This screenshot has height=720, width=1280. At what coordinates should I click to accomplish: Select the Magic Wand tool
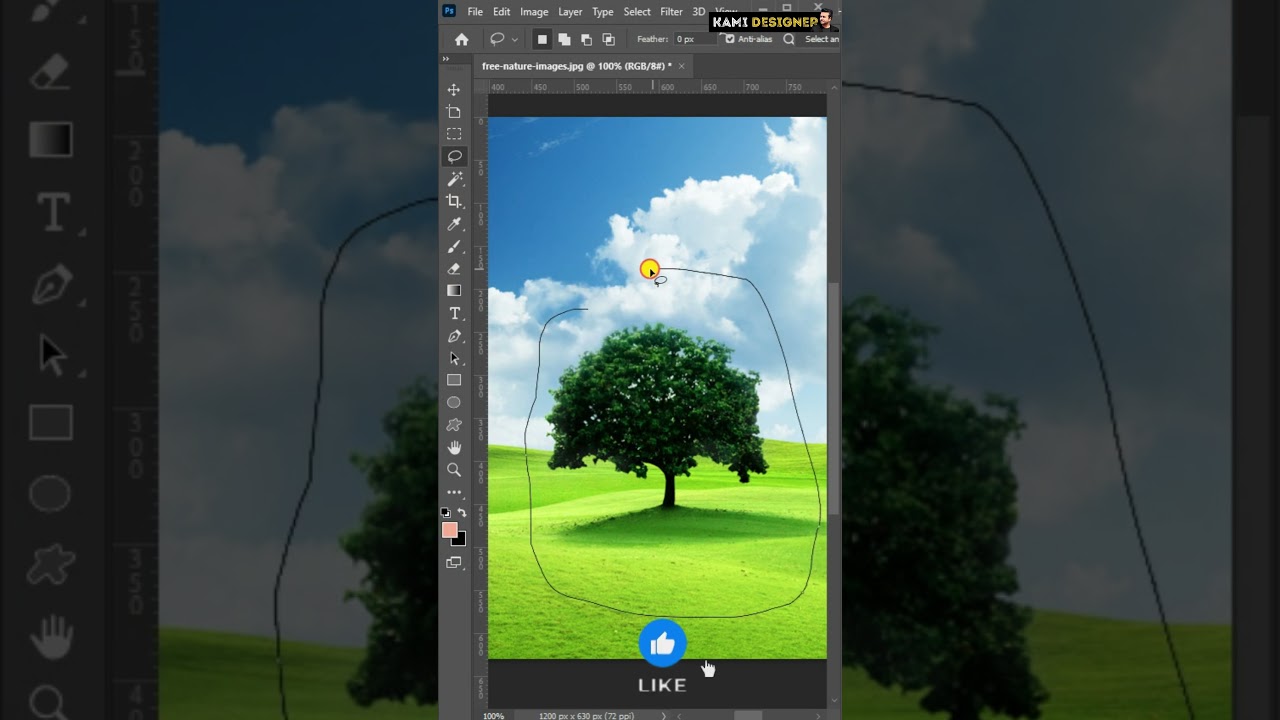click(x=454, y=179)
